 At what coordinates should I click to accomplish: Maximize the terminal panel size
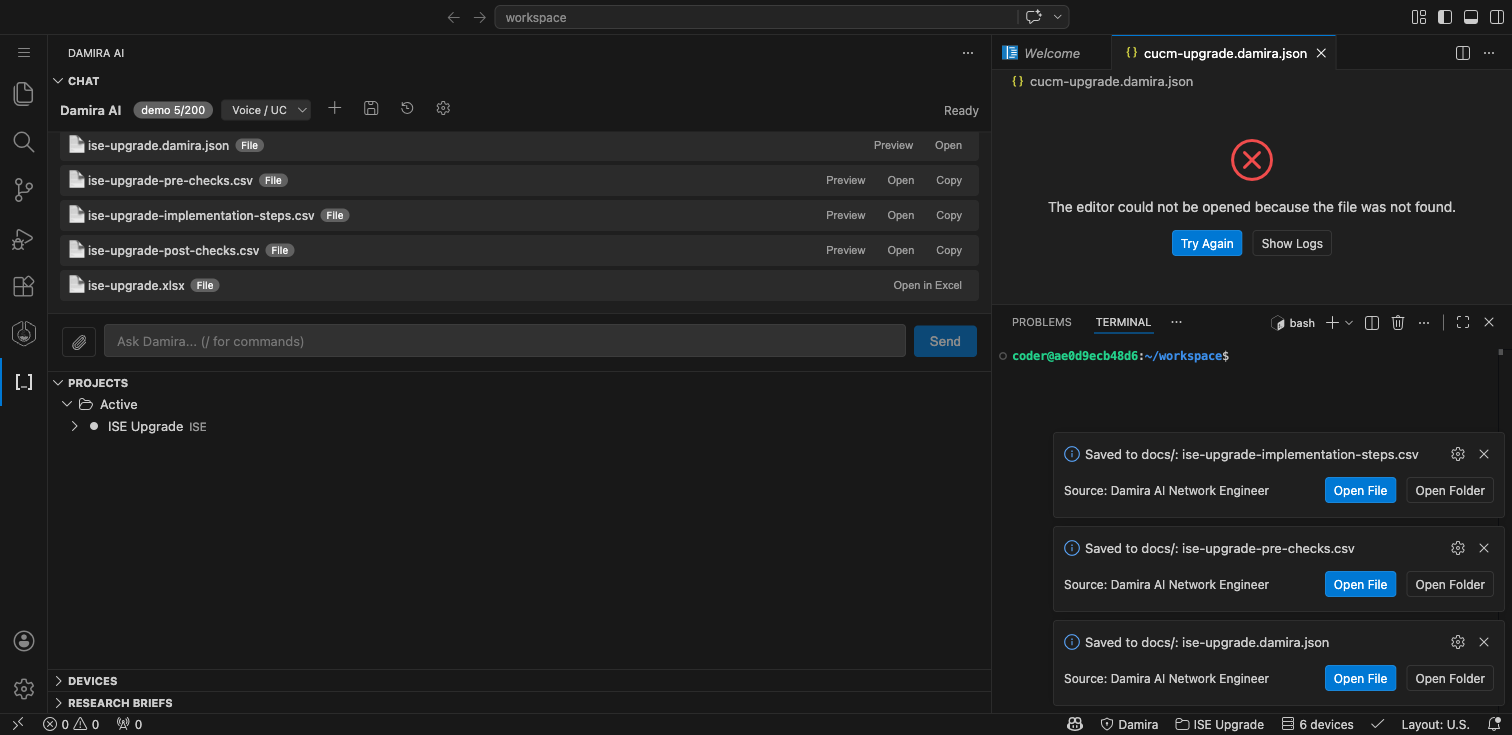[x=1462, y=322]
